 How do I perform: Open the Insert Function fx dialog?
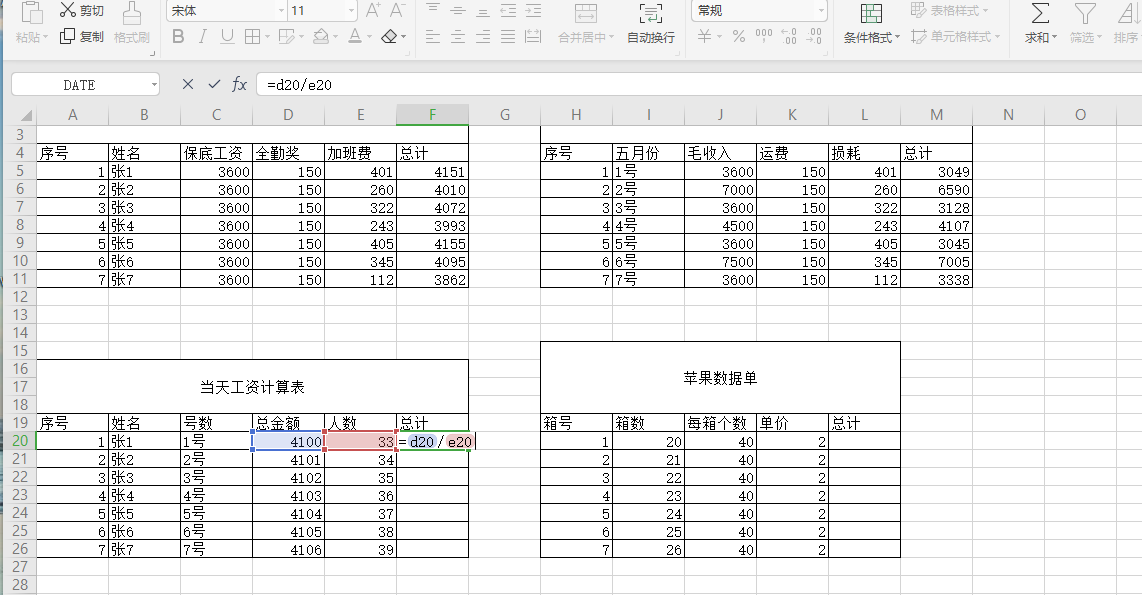(240, 85)
